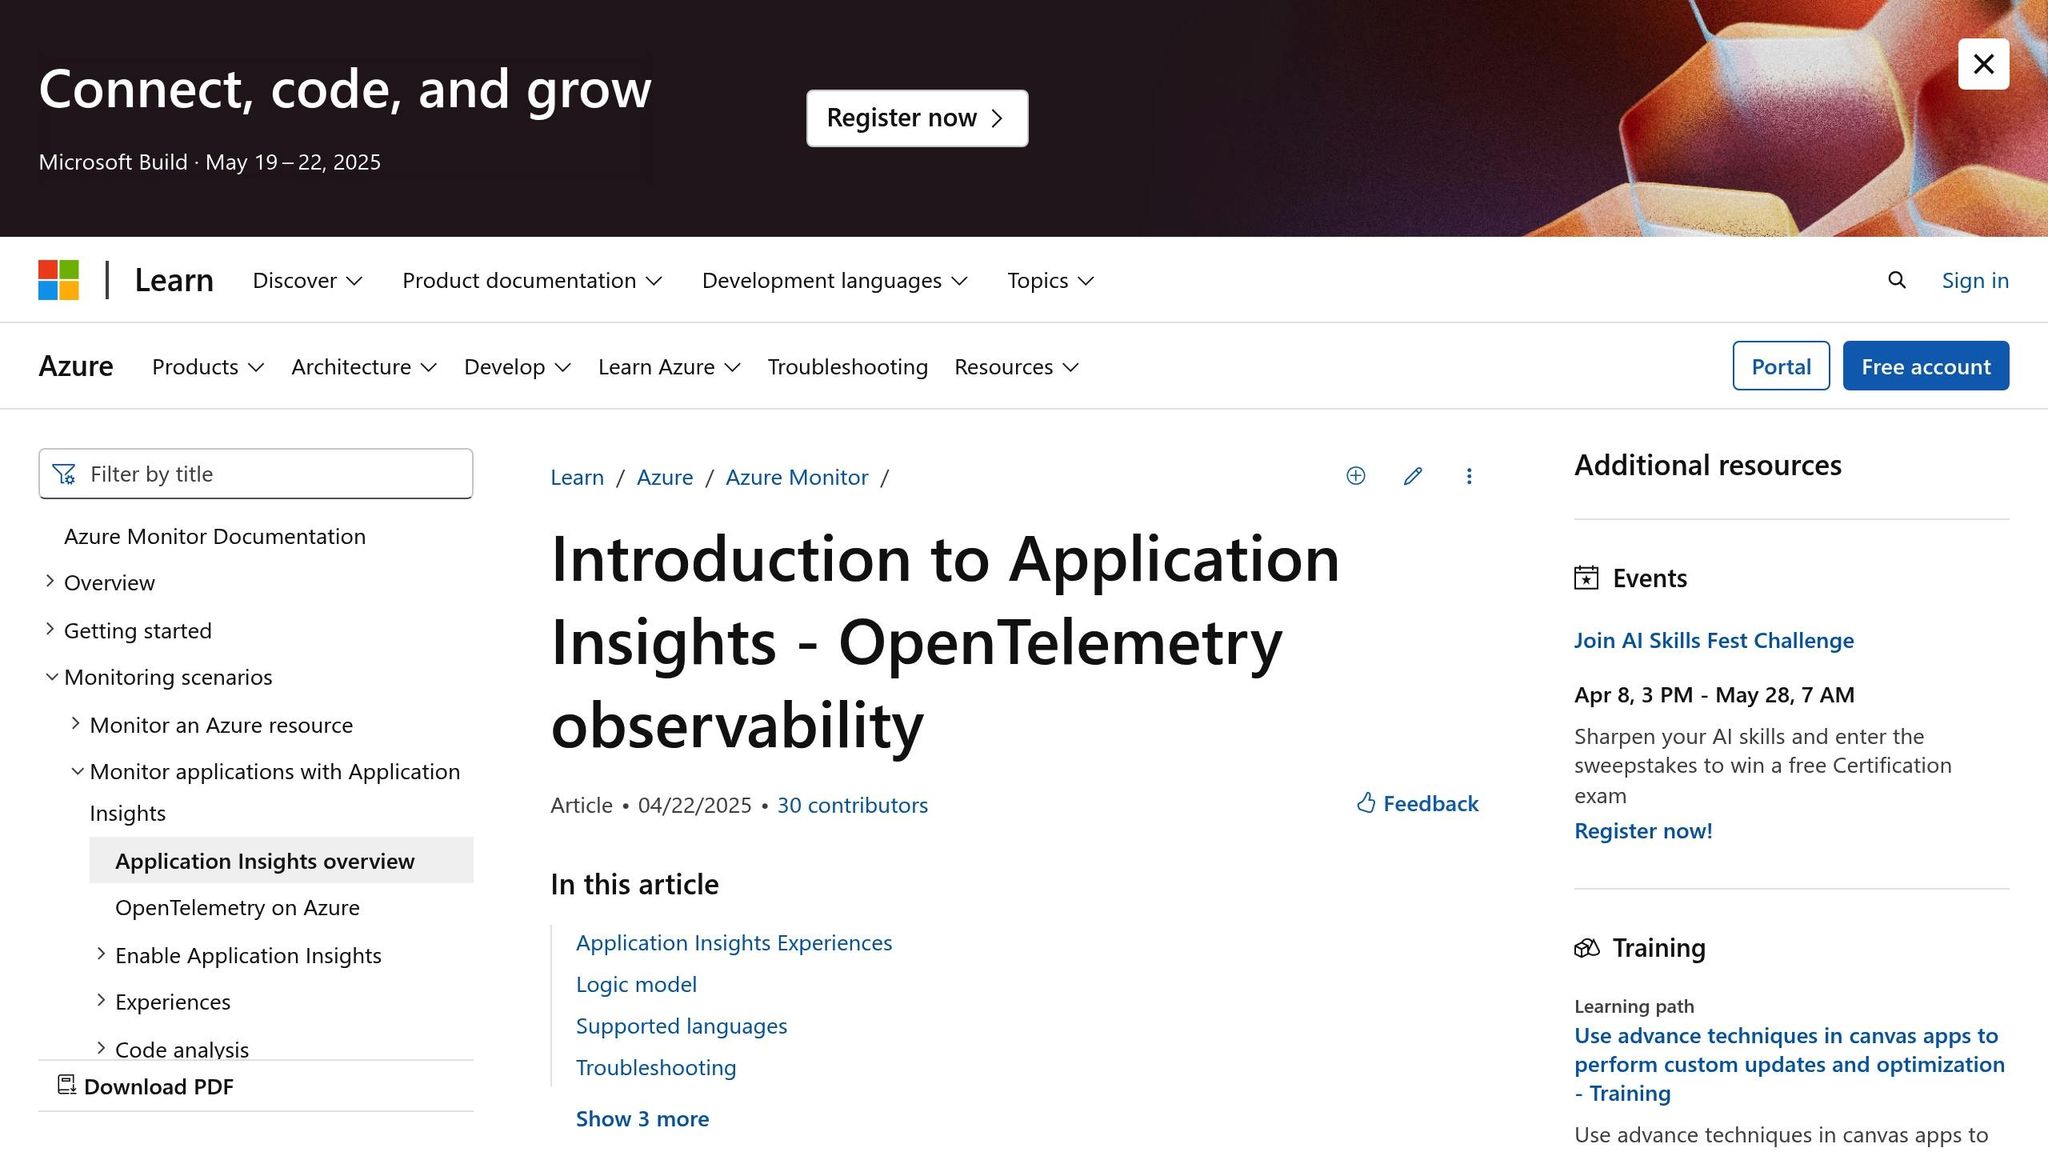
Task: Open the Learn Azure dropdown
Action: pos(669,367)
